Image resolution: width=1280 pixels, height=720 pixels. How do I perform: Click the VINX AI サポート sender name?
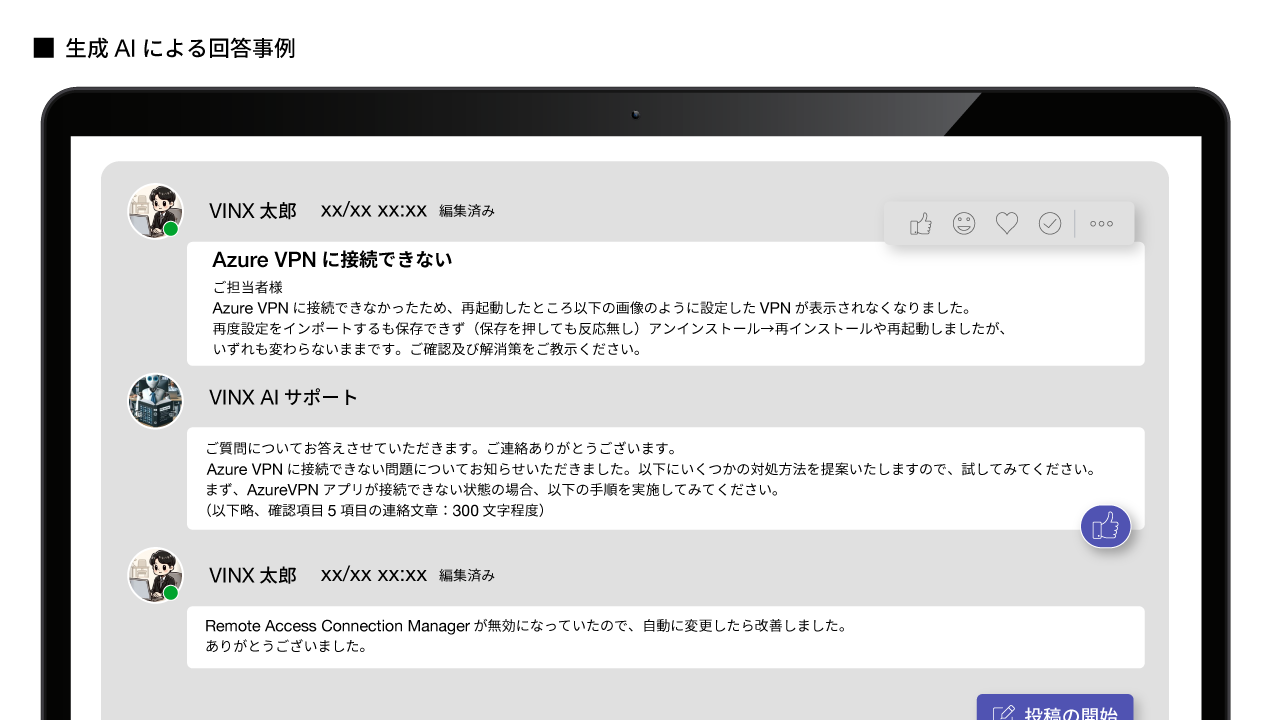tap(283, 397)
